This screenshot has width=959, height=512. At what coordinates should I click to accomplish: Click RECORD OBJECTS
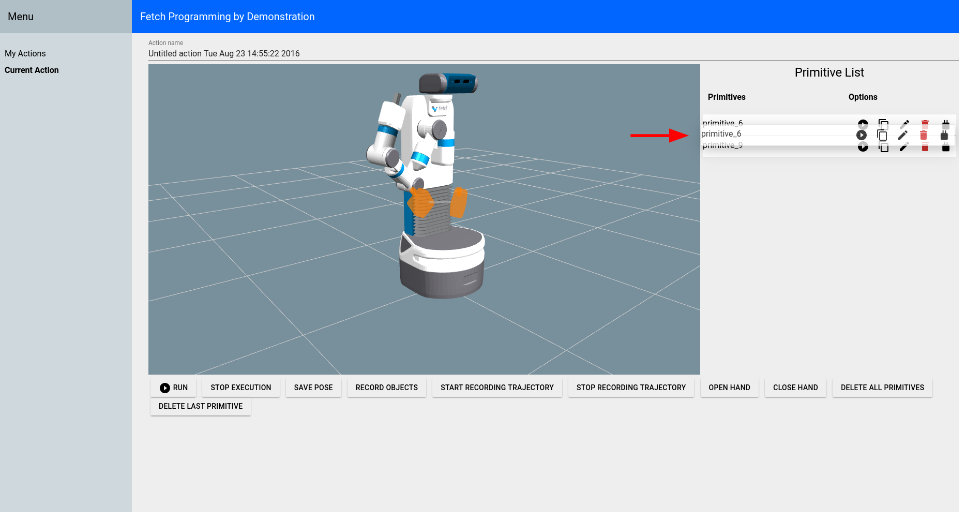tap(386, 387)
